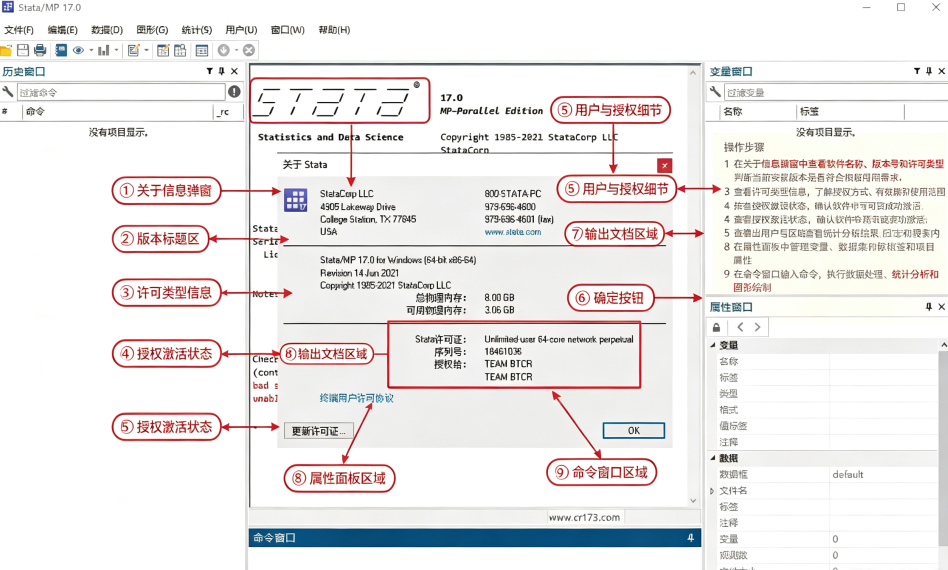The height and width of the screenshot is (570, 948).
Task: Click the Open file folder toolbar icon
Action: point(6,51)
